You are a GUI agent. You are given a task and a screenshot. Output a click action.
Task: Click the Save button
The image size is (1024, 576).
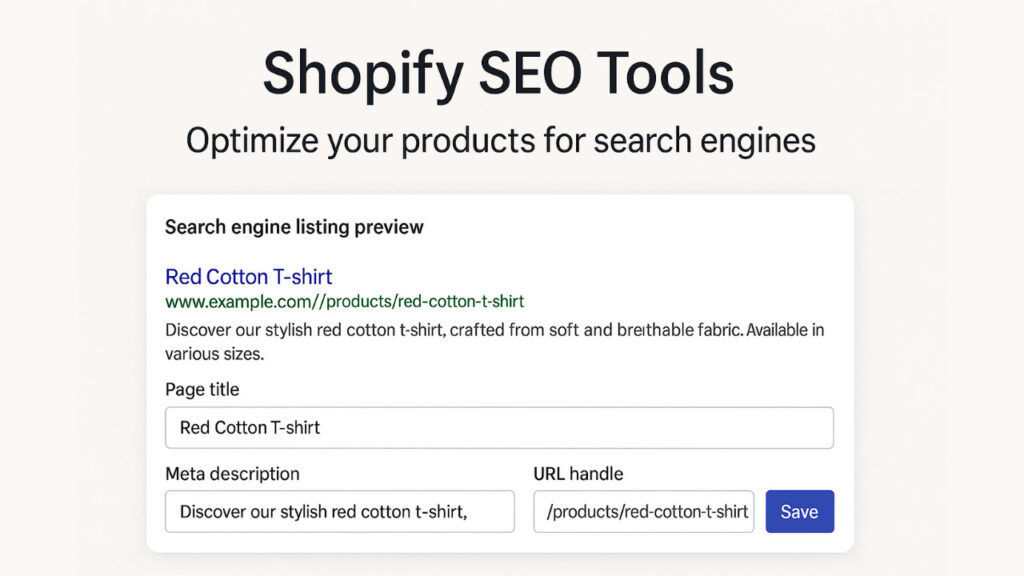(799, 511)
